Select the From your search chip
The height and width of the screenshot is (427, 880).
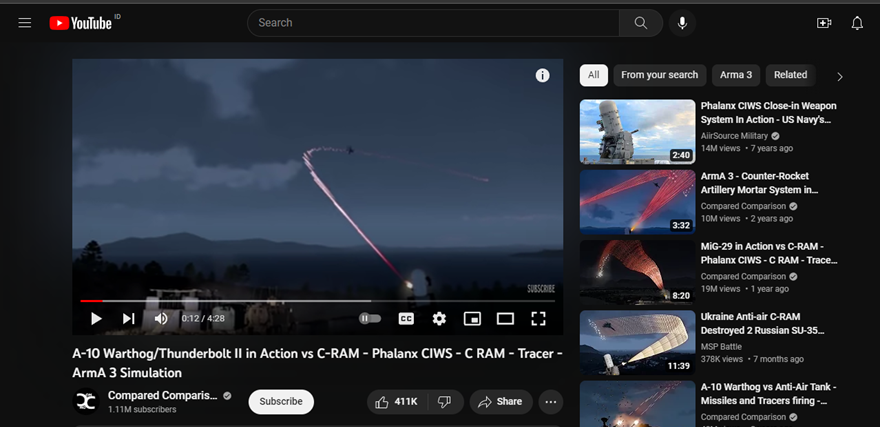tap(659, 75)
